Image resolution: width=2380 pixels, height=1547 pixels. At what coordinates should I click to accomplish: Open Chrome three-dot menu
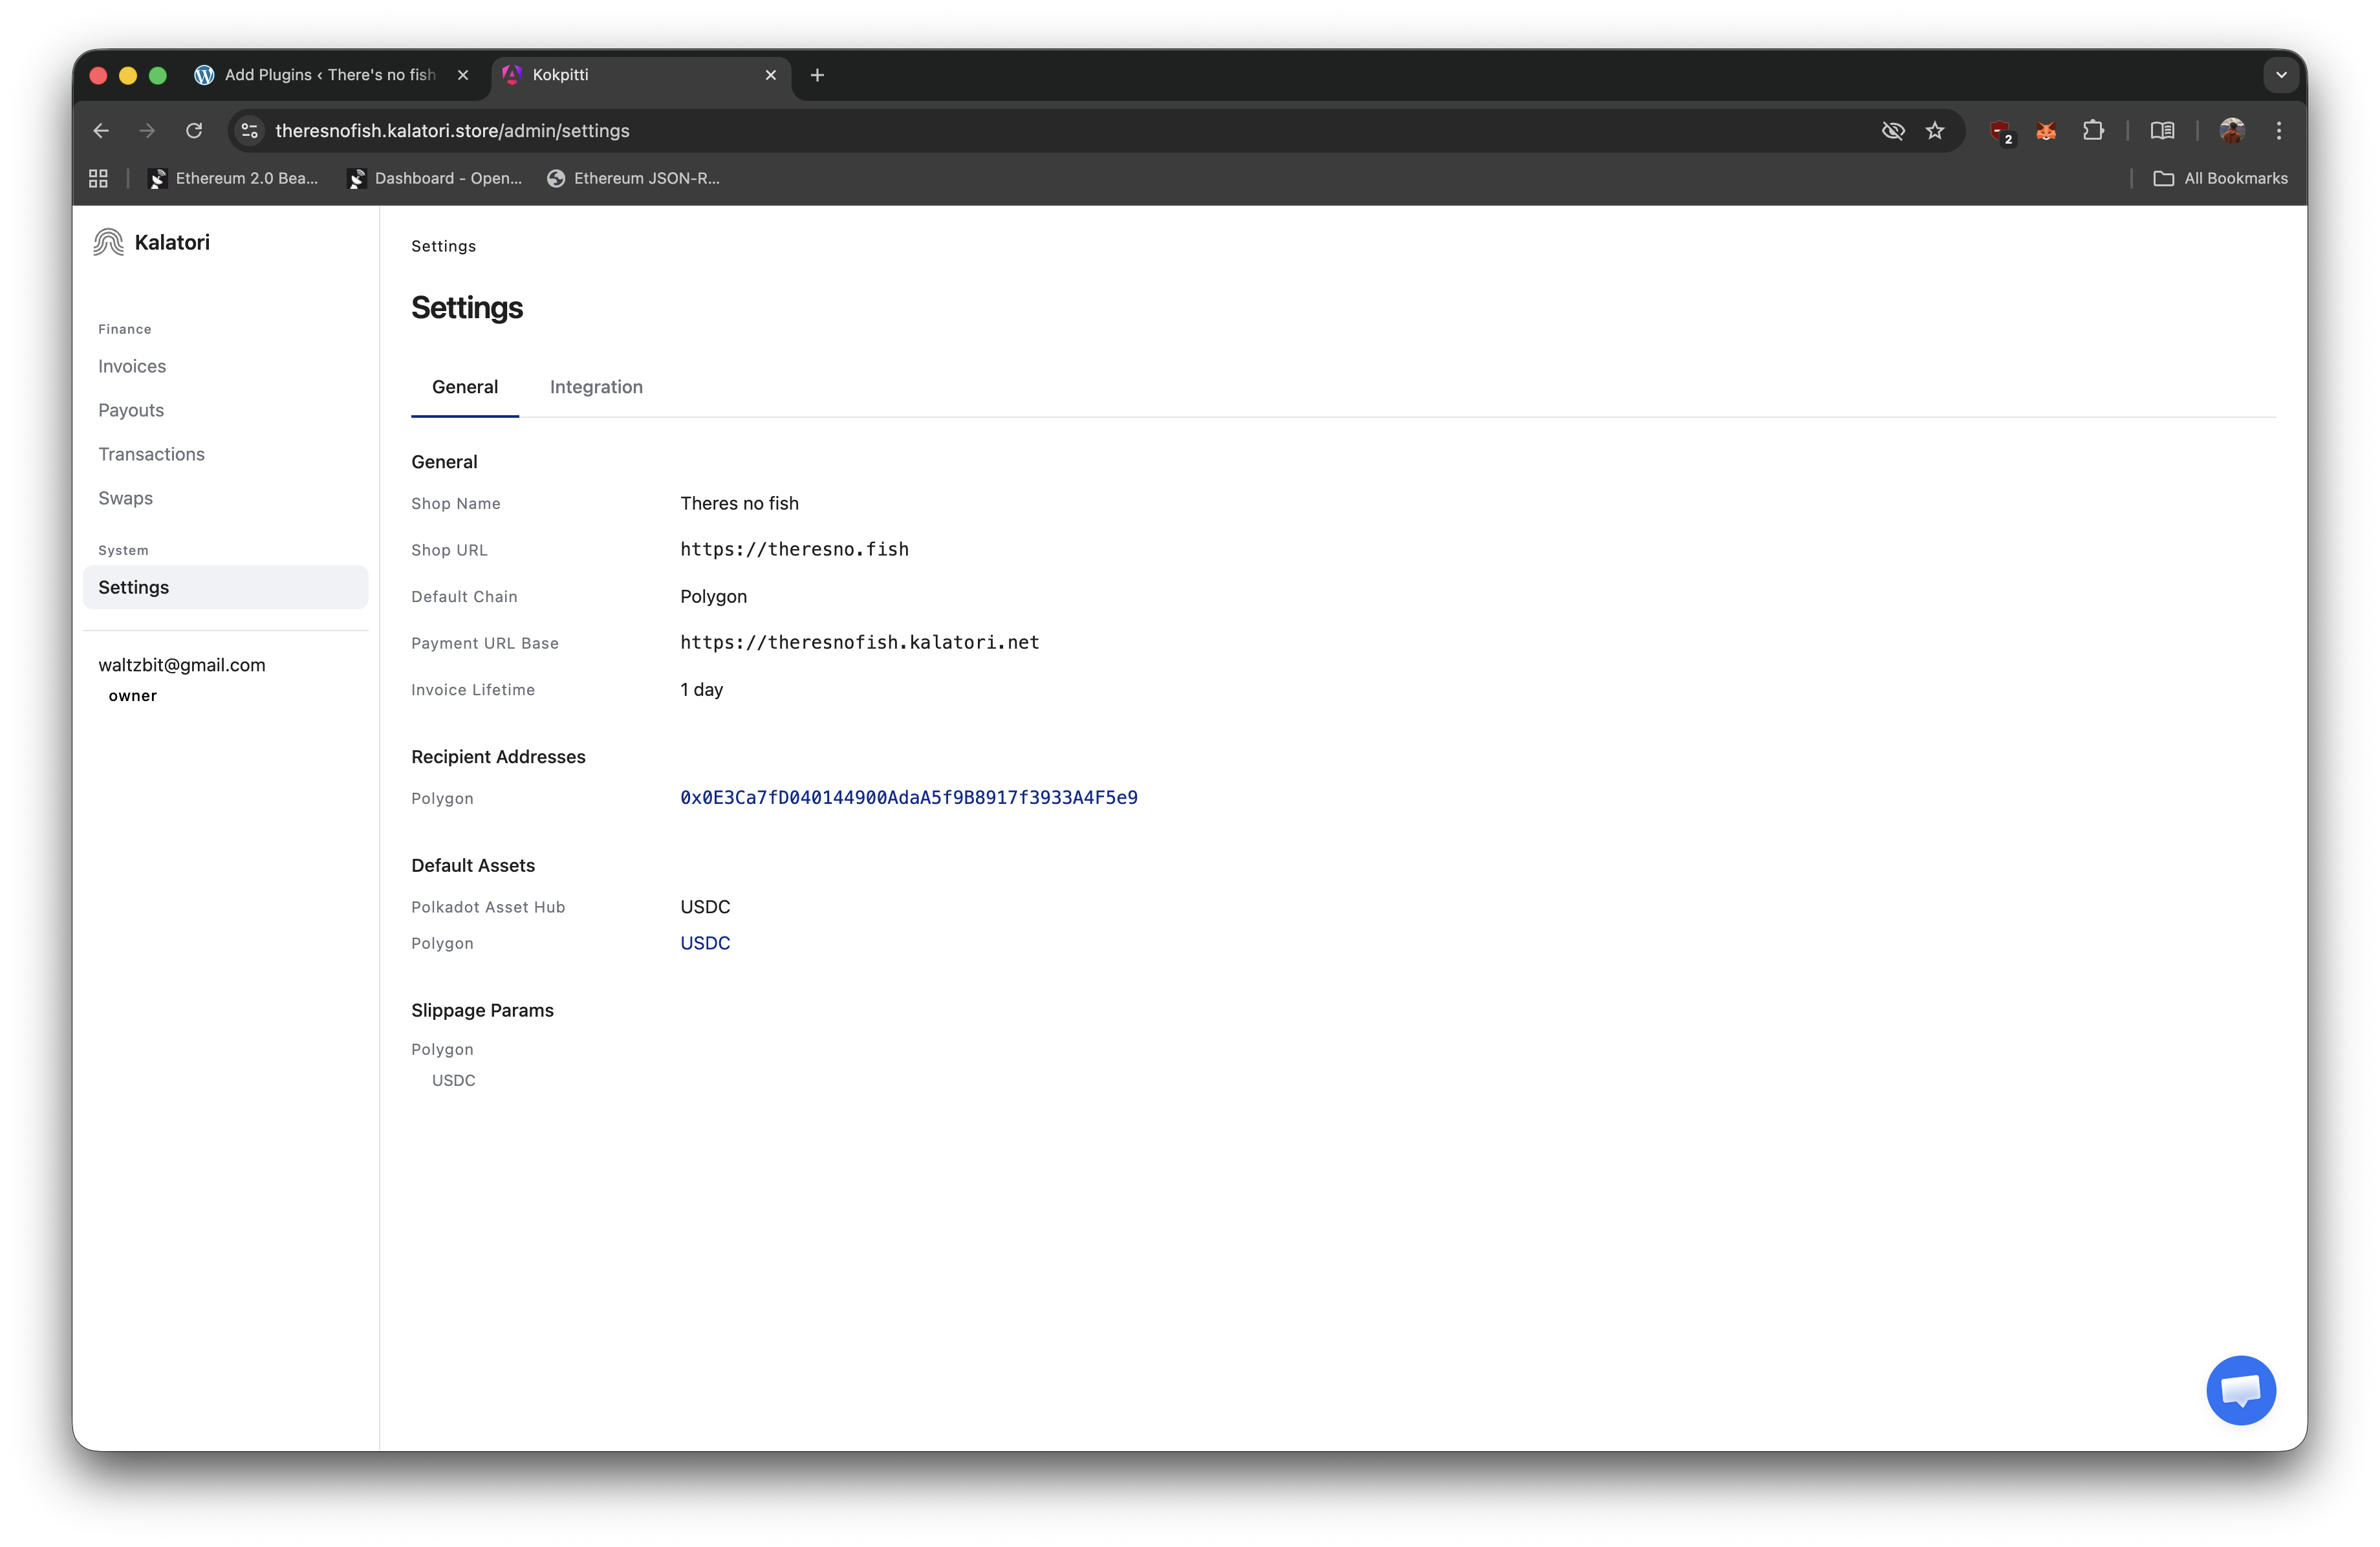[2279, 131]
